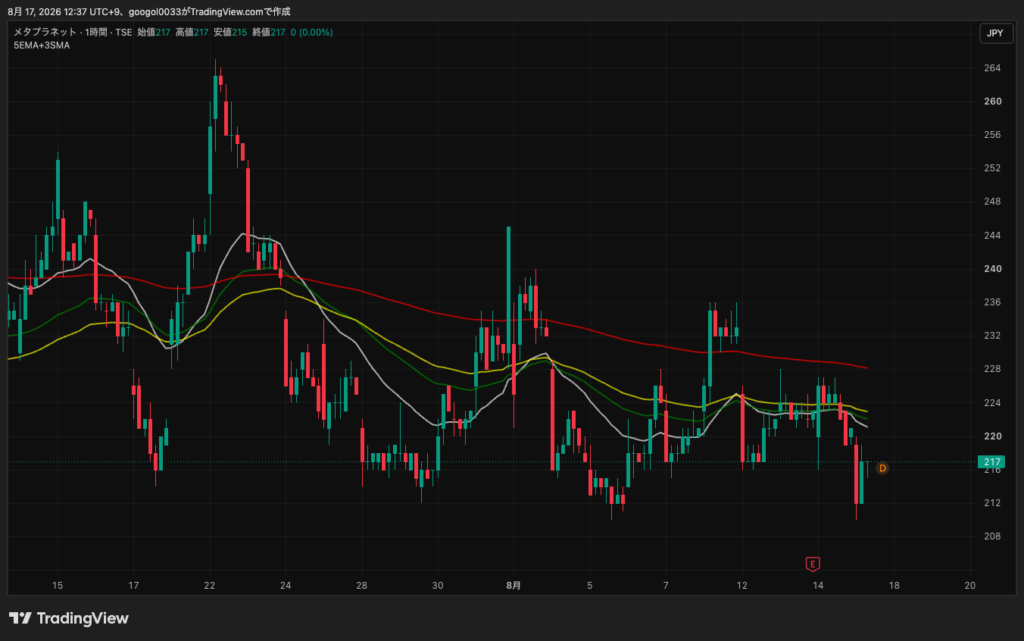Click the highest candlestick near 264
Viewport: 1024px width, 641px height.
[216, 98]
